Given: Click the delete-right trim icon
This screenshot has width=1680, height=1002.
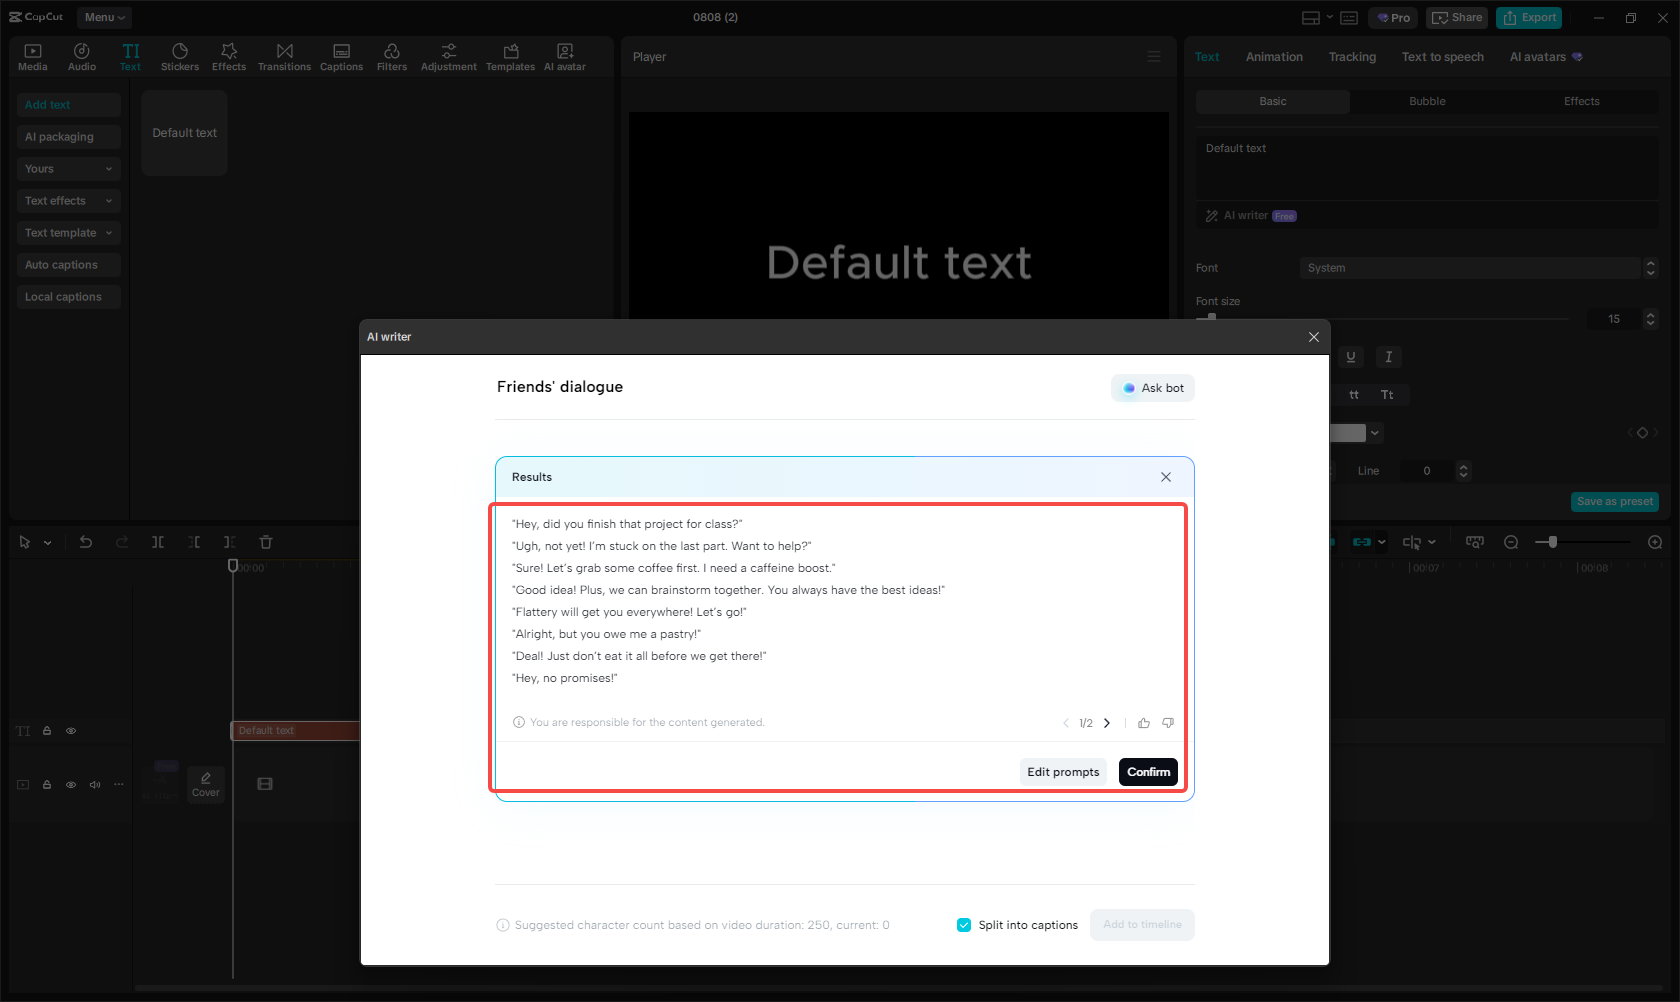Looking at the screenshot, I should pyautogui.click(x=230, y=542).
